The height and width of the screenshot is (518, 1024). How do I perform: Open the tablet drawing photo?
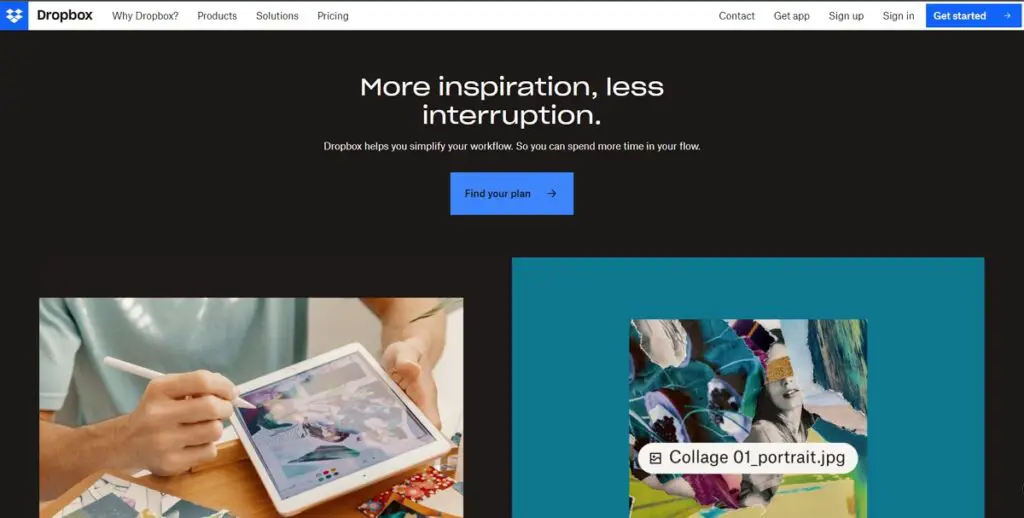[251, 408]
